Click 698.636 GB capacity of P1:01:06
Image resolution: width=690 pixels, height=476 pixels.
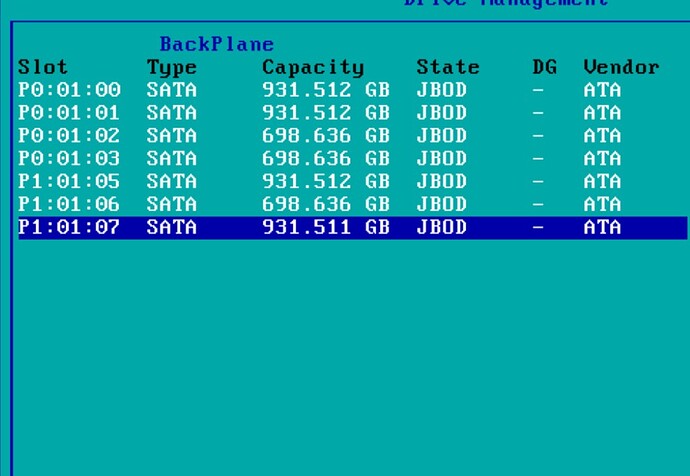click(x=326, y=205)
